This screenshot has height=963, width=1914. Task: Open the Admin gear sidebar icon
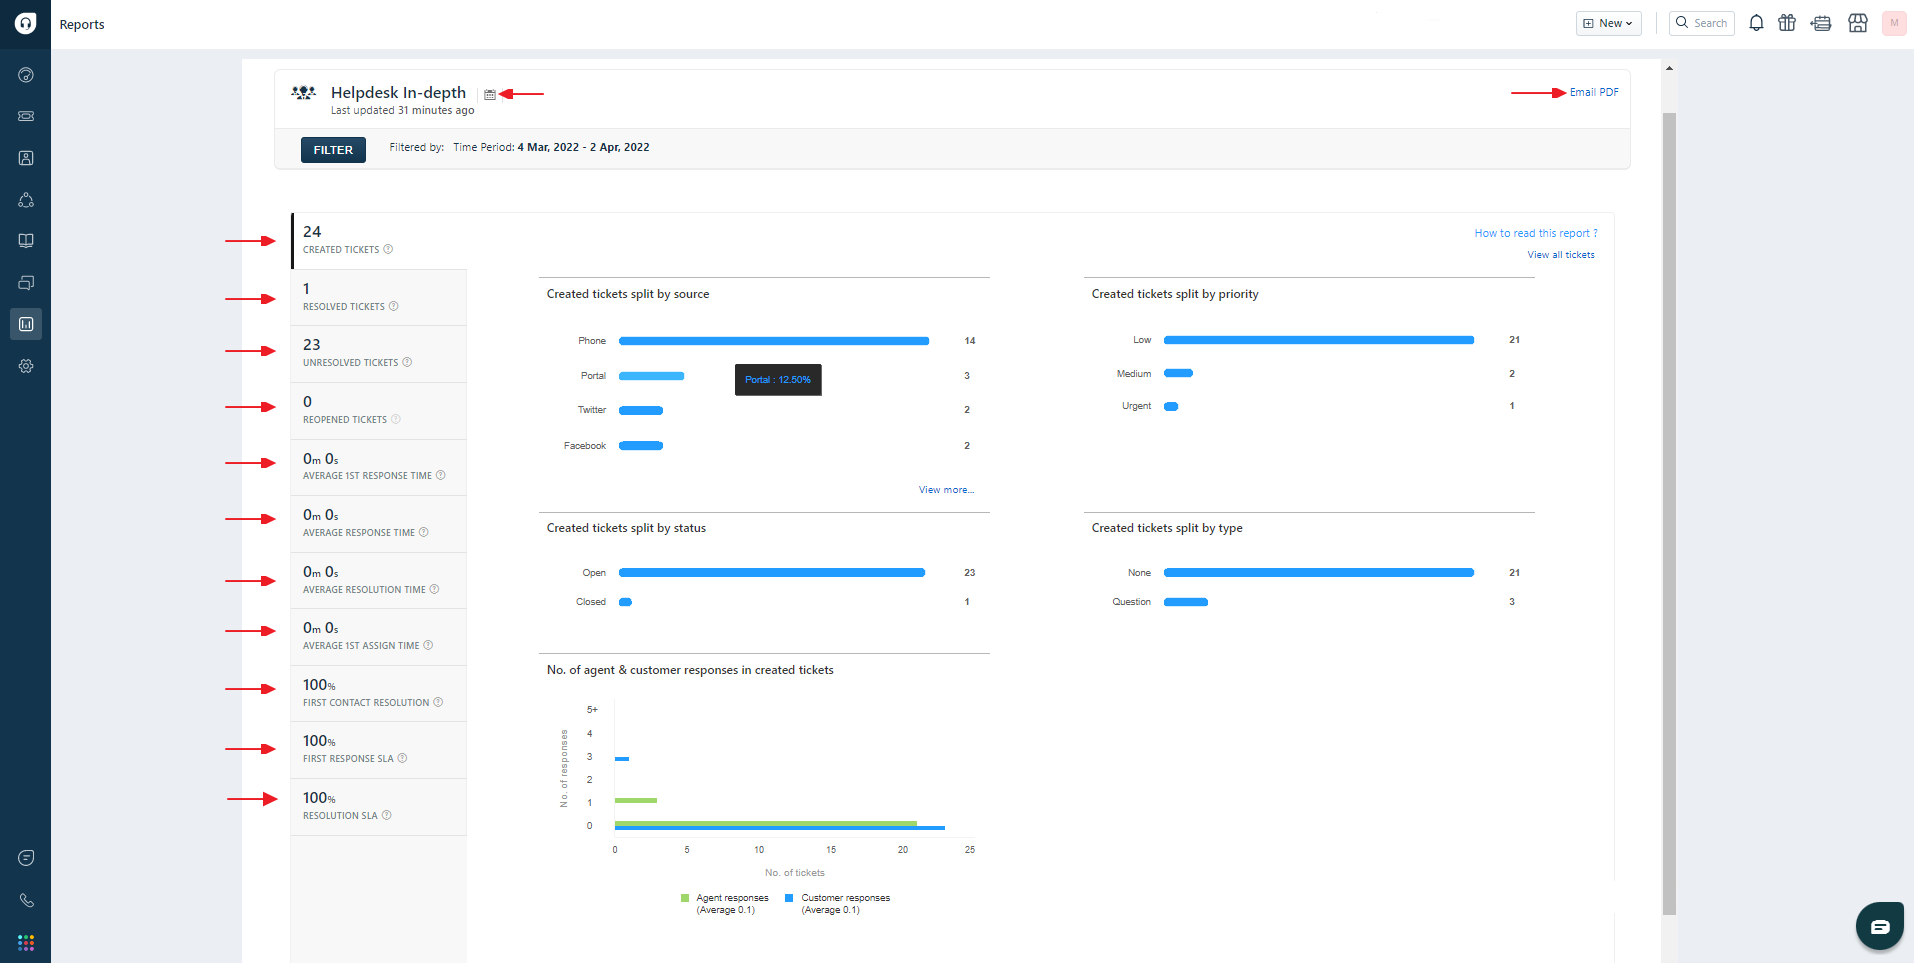(26, 366)
